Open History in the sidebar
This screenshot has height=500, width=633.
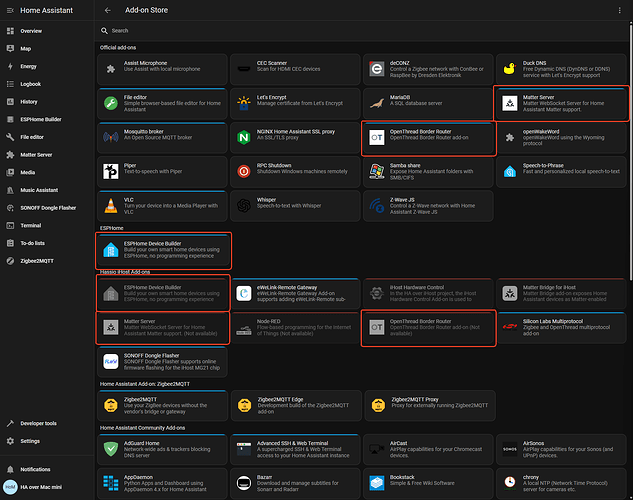click(47, 102)
